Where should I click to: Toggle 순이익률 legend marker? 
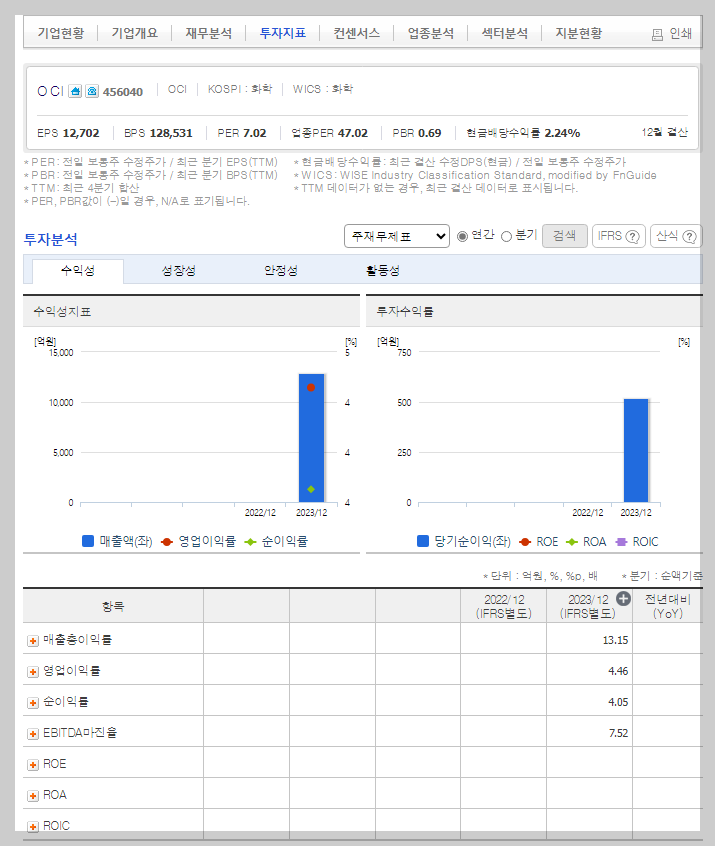point(250,542)
